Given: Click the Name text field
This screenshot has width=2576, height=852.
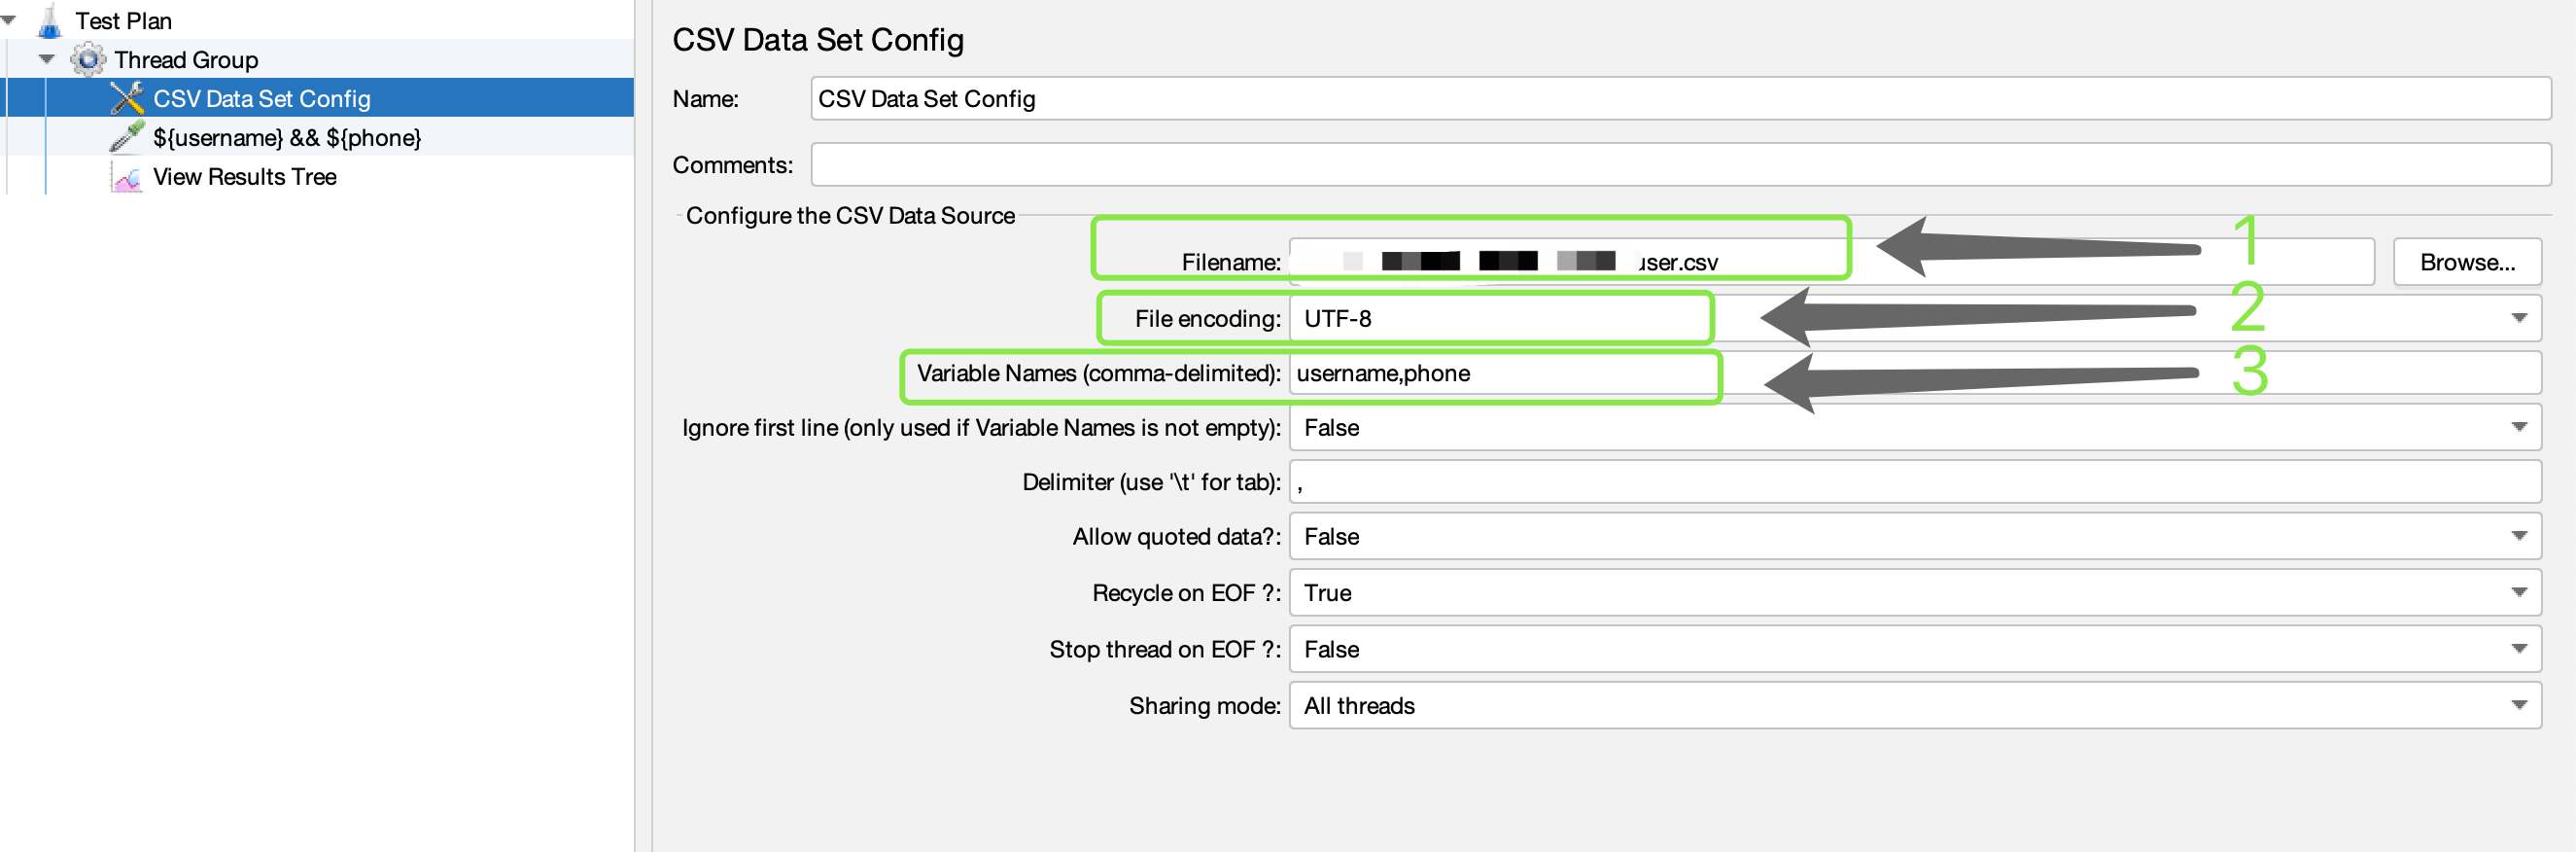Looking at the screenshot, I should coord(1680,99).
